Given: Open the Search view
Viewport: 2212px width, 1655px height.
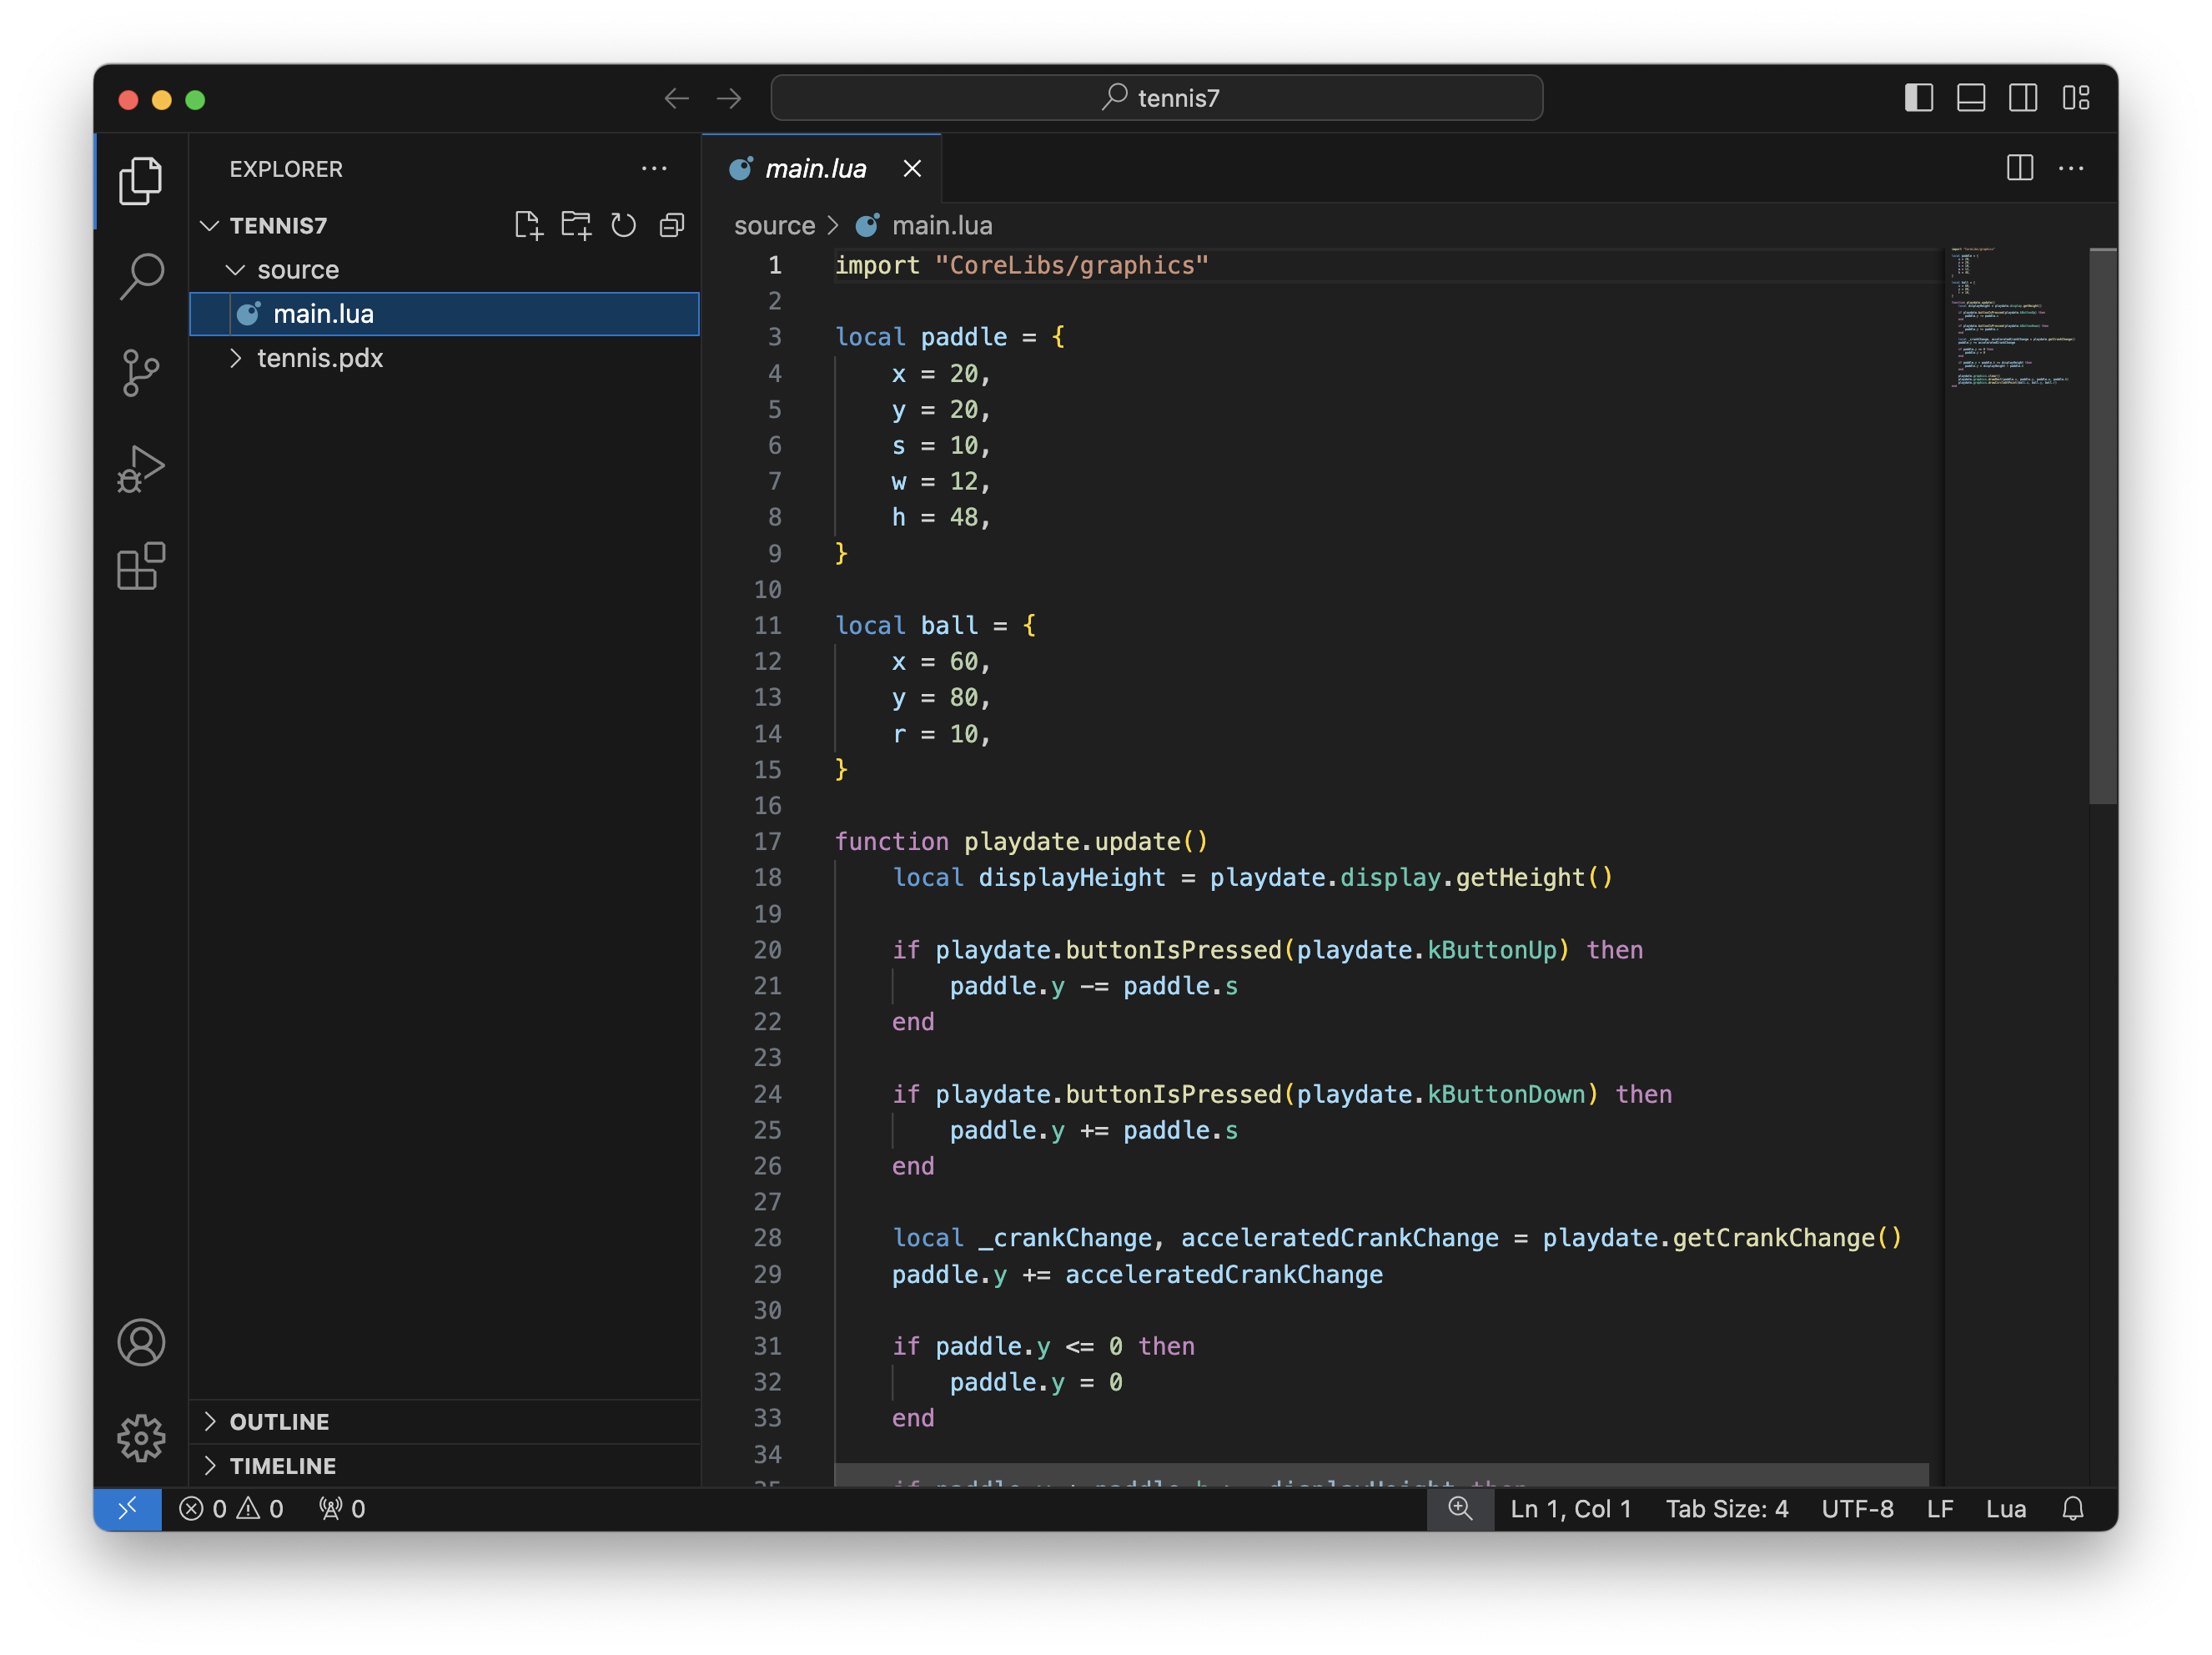Looking at the screenshot, I should click(141, 276).
